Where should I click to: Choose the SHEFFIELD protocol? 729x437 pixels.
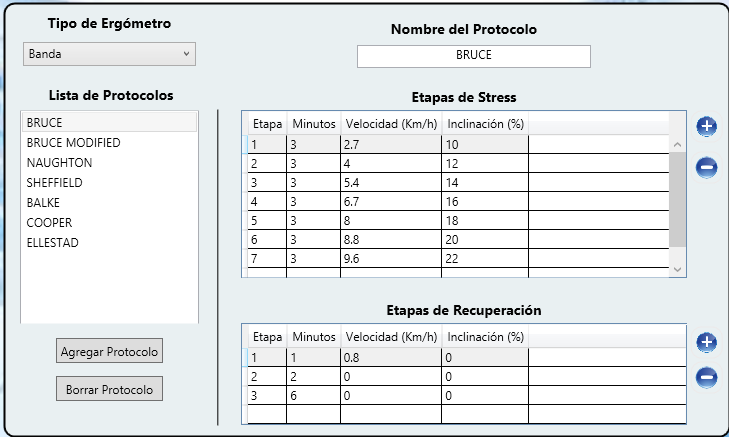pyautogui.click(x=55, y=183)
